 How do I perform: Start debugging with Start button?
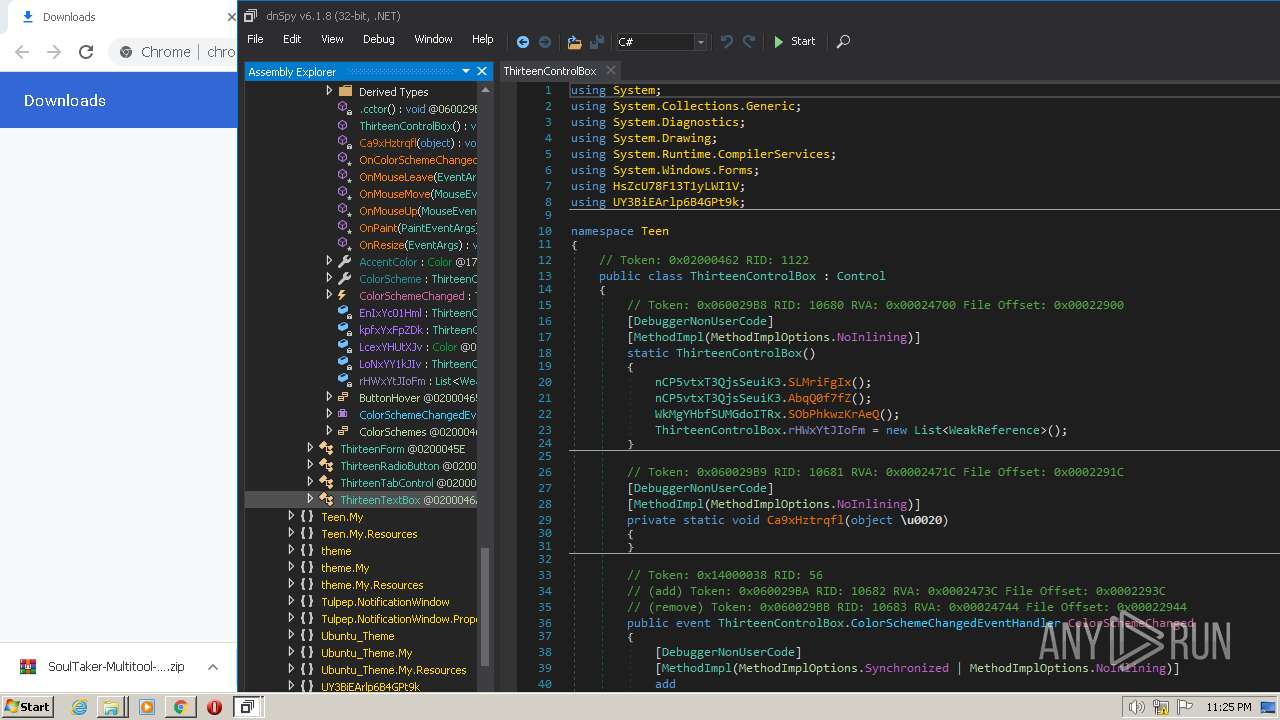pos(795,42)
